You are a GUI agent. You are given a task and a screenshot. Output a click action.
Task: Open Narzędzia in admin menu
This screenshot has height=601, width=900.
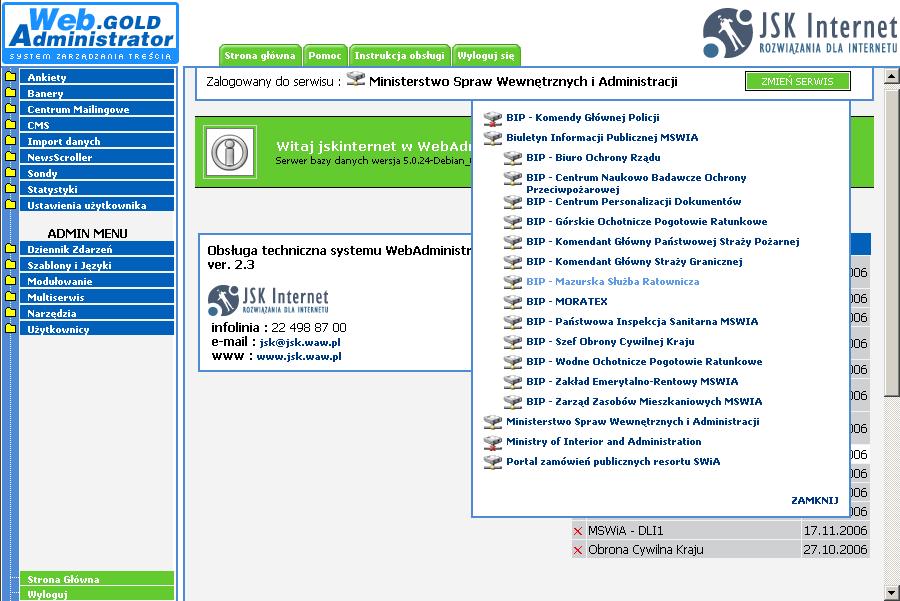[97, 313]
